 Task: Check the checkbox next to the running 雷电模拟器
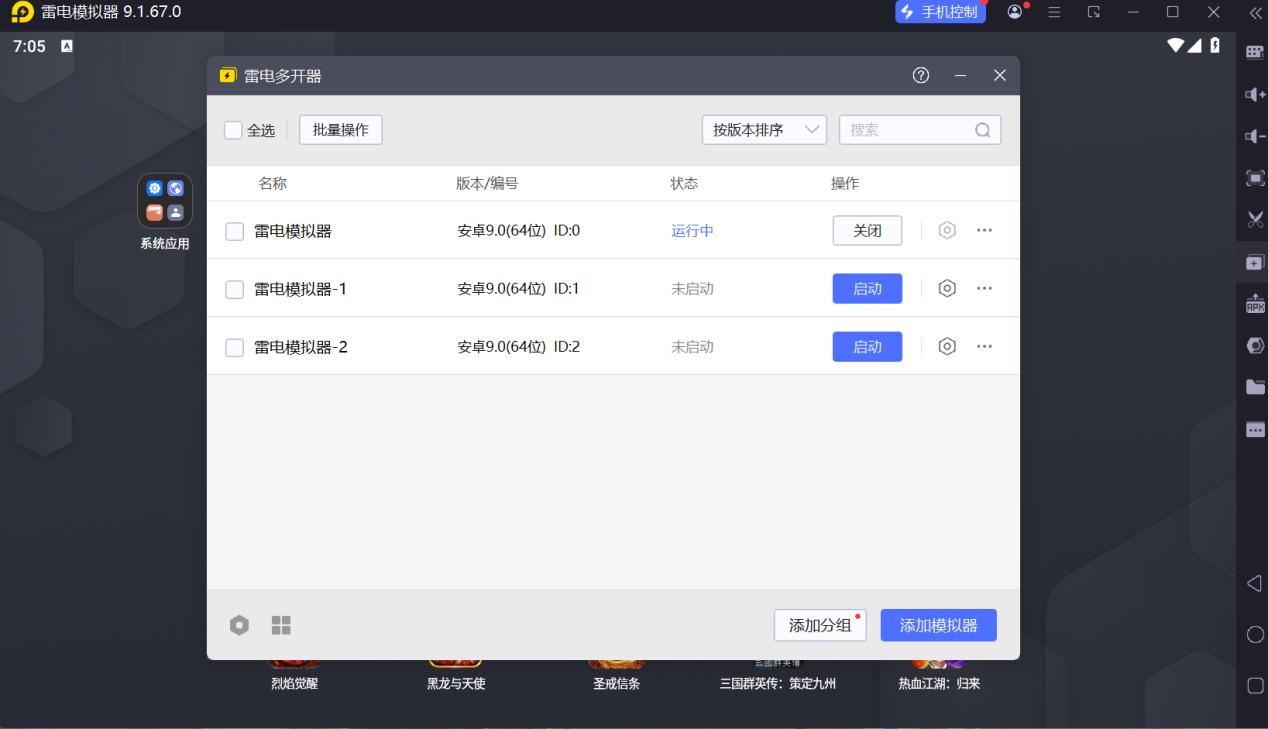[x=234, y=230]
